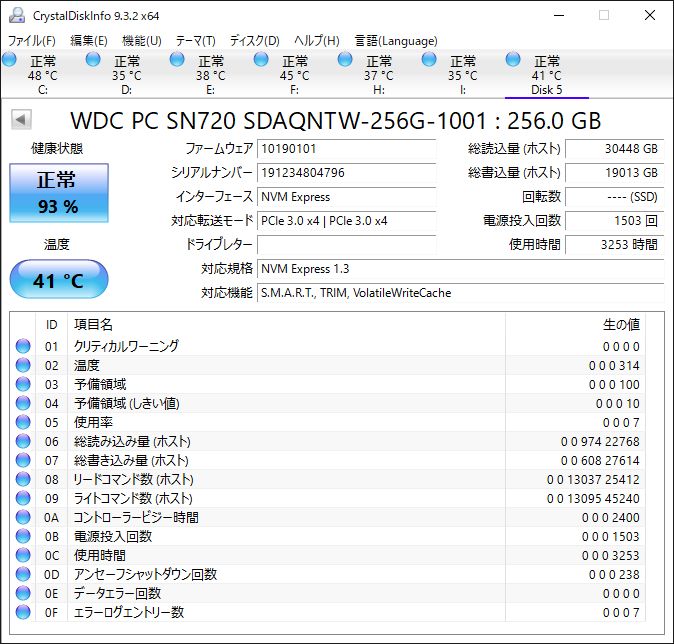Click status orb for 0D アンセーフシャットダウン回数
The image size is (674, 644).
[23, 574]
